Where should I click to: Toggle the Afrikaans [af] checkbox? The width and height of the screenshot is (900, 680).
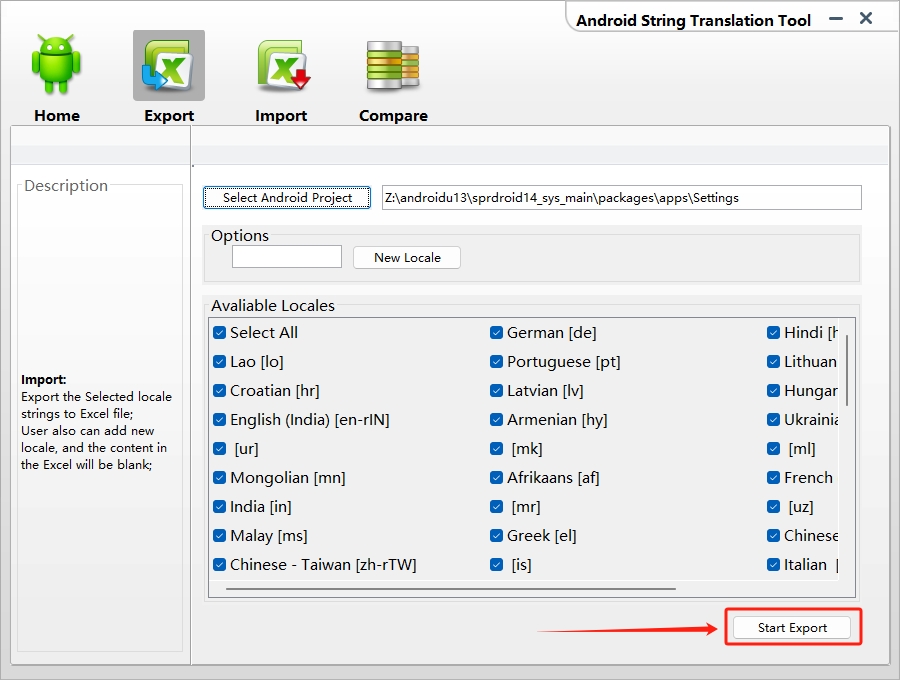tap(496, 477)
